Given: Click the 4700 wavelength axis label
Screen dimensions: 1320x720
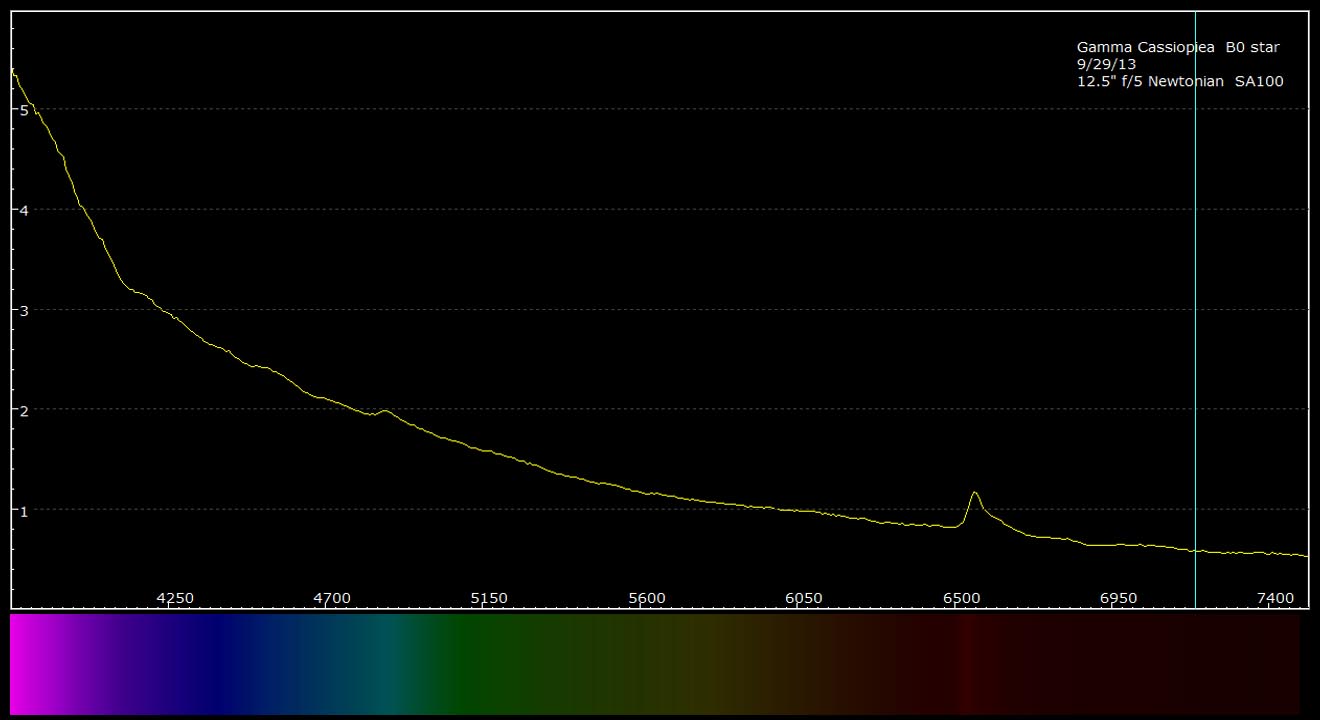Looking at the screenshot, I should (332, 598).
